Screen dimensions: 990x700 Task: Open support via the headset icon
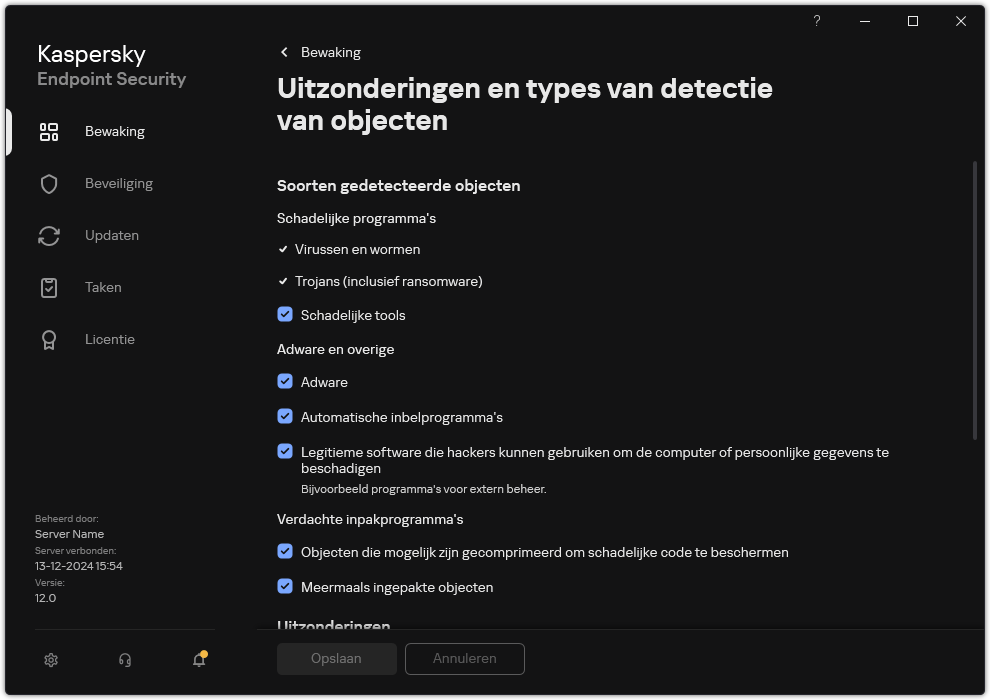124,660
